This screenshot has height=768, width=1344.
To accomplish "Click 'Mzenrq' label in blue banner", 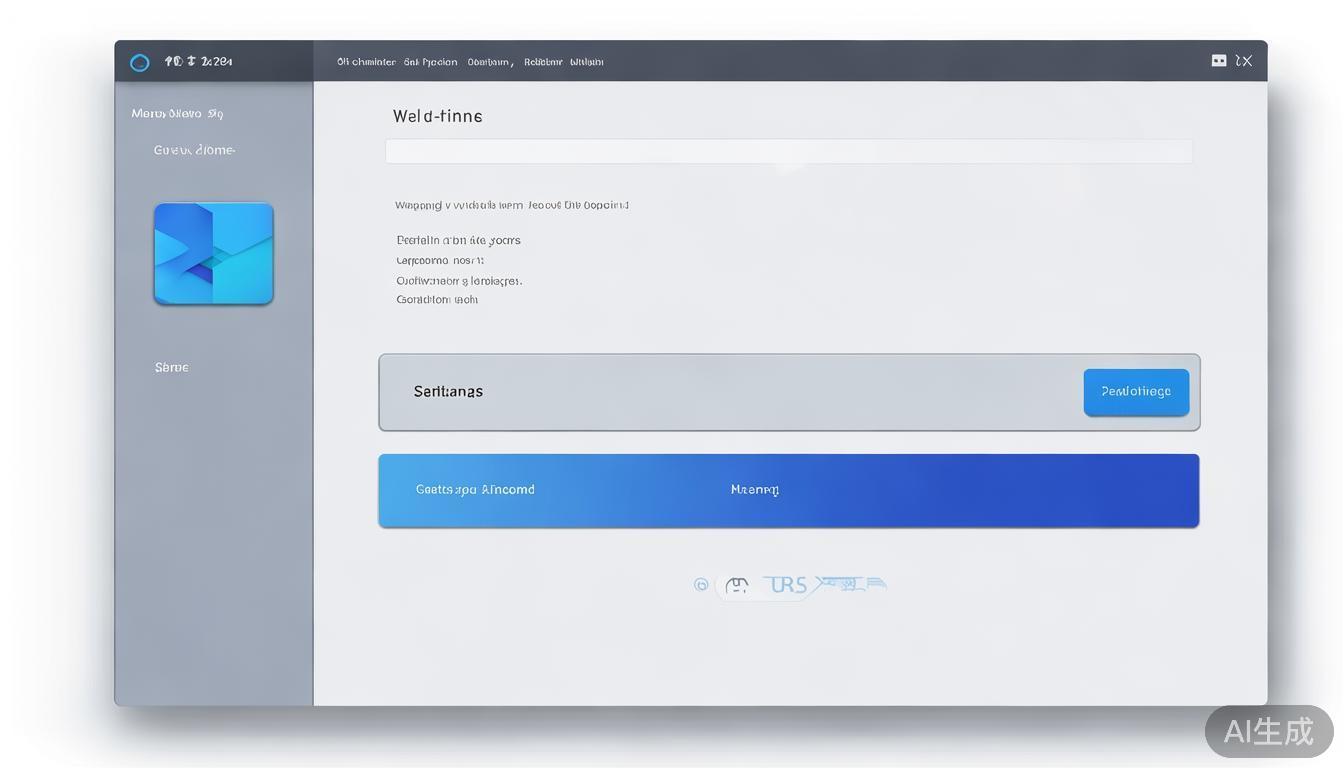I will 754,490.
